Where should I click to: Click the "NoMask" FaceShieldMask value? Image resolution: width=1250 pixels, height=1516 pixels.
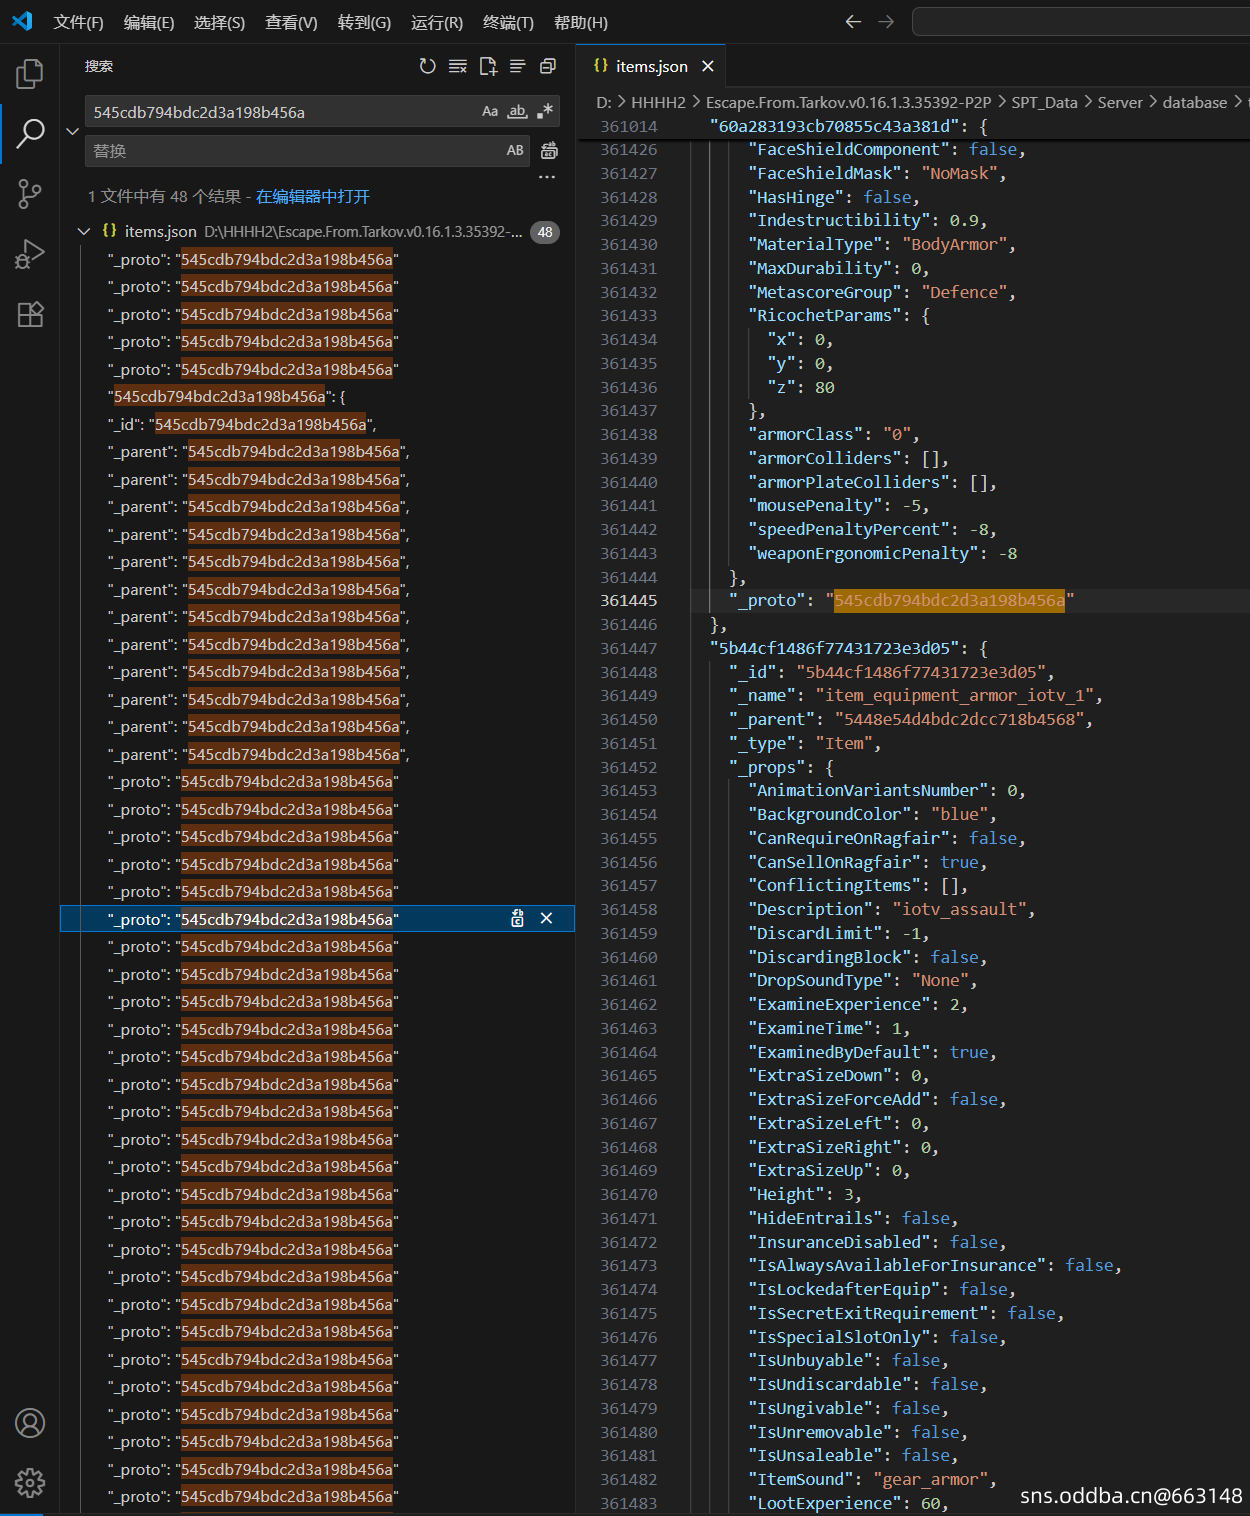(x=963, y=173)
